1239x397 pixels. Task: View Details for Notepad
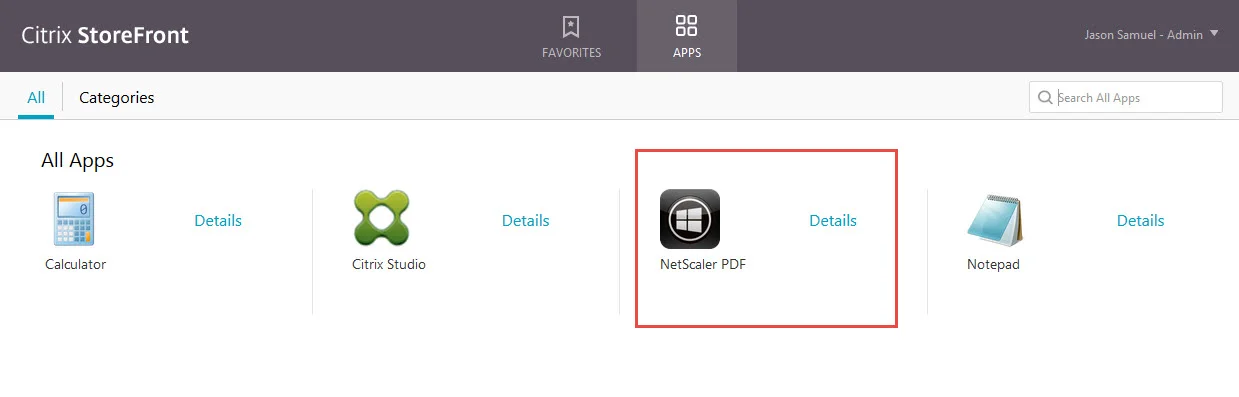click(1141, 220)
